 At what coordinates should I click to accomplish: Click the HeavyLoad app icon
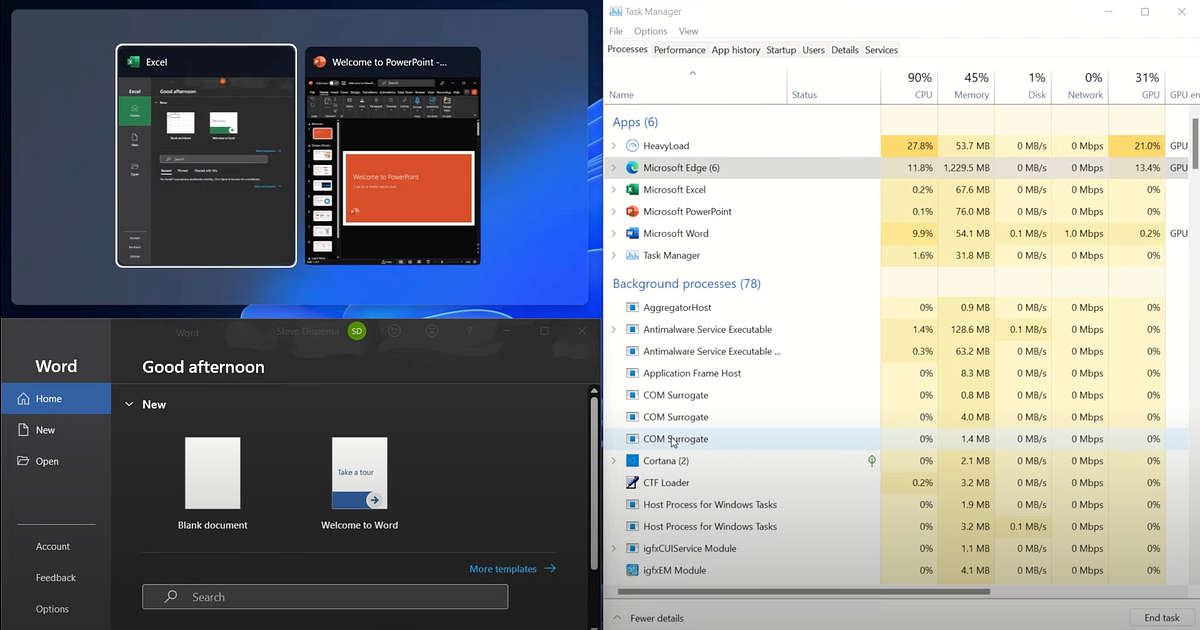(x=632, y=145)
